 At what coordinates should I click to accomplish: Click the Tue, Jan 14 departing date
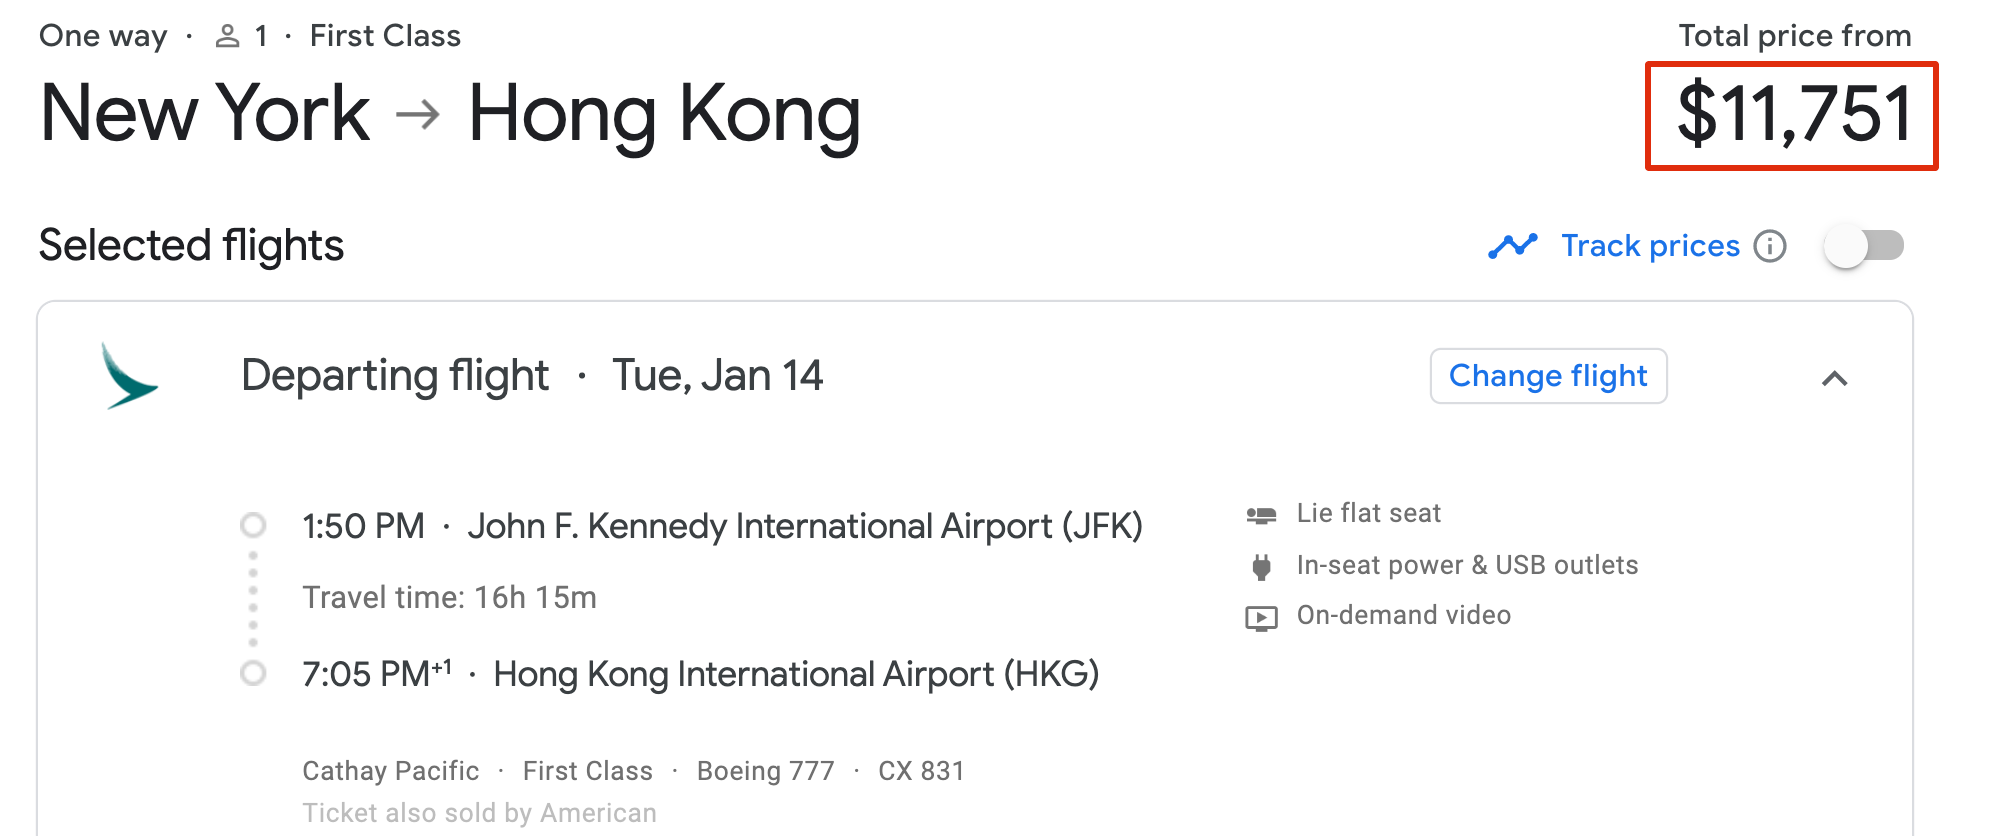coord(718,375)
